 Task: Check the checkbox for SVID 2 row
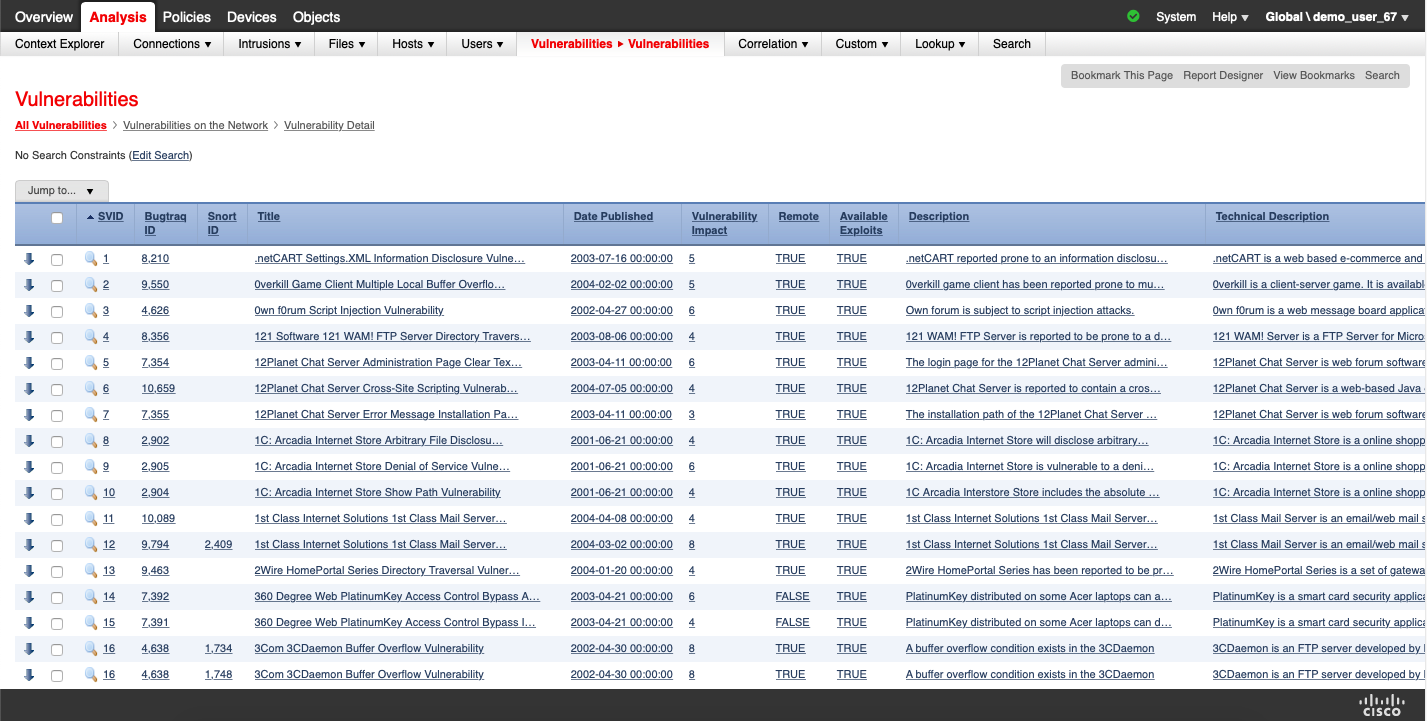(57, 286)
